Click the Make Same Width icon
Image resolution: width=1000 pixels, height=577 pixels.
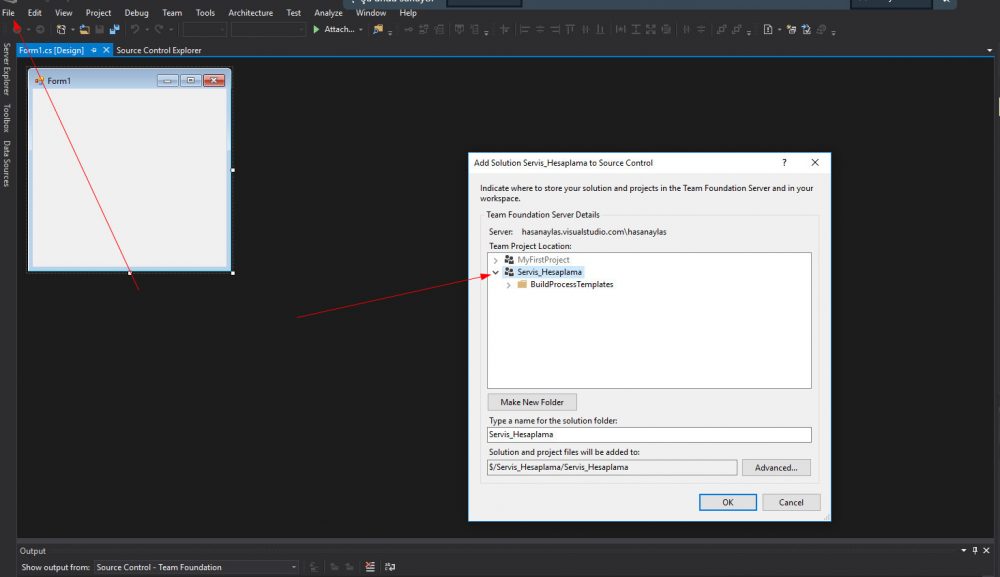pos(621,29)
